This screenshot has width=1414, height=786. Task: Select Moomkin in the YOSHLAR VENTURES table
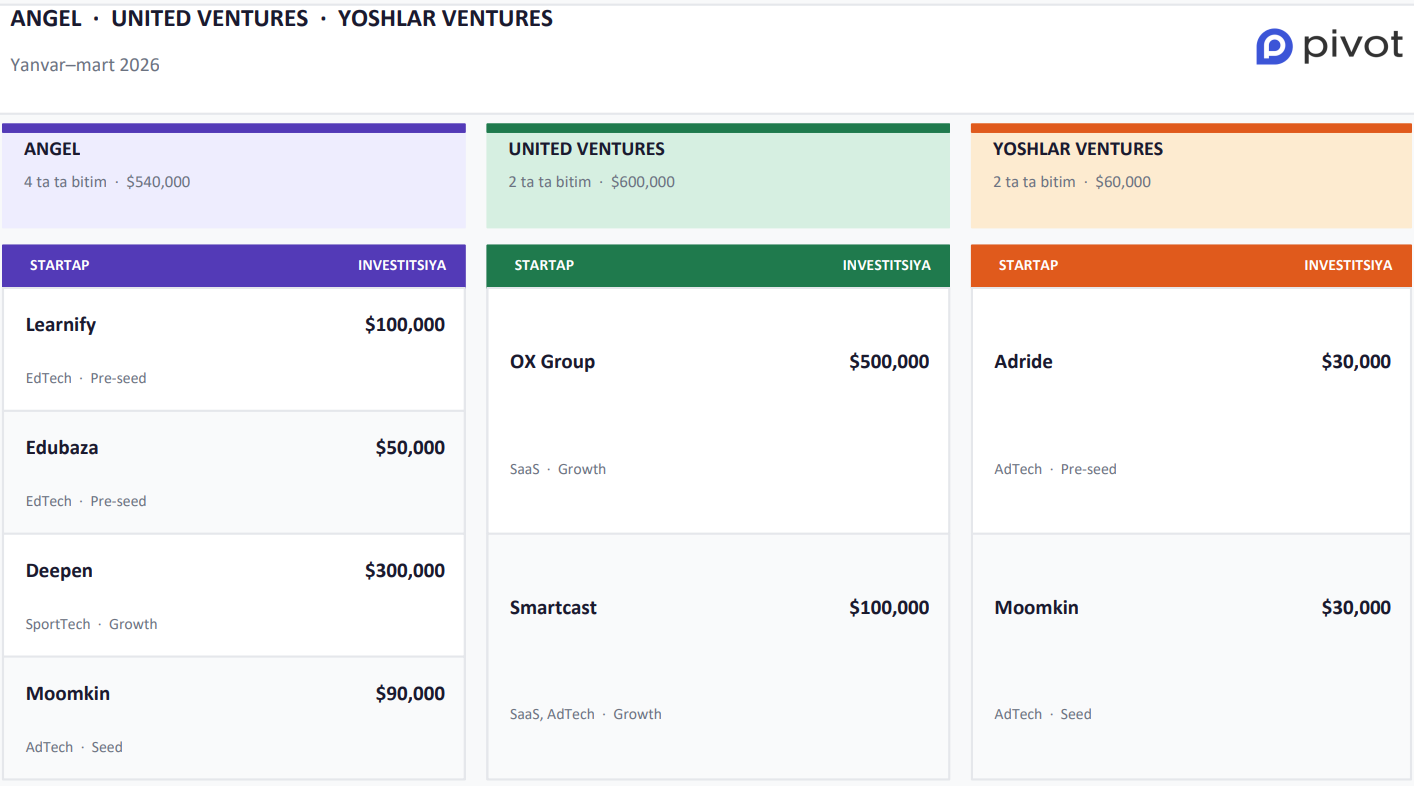(x=1036, y=608)
